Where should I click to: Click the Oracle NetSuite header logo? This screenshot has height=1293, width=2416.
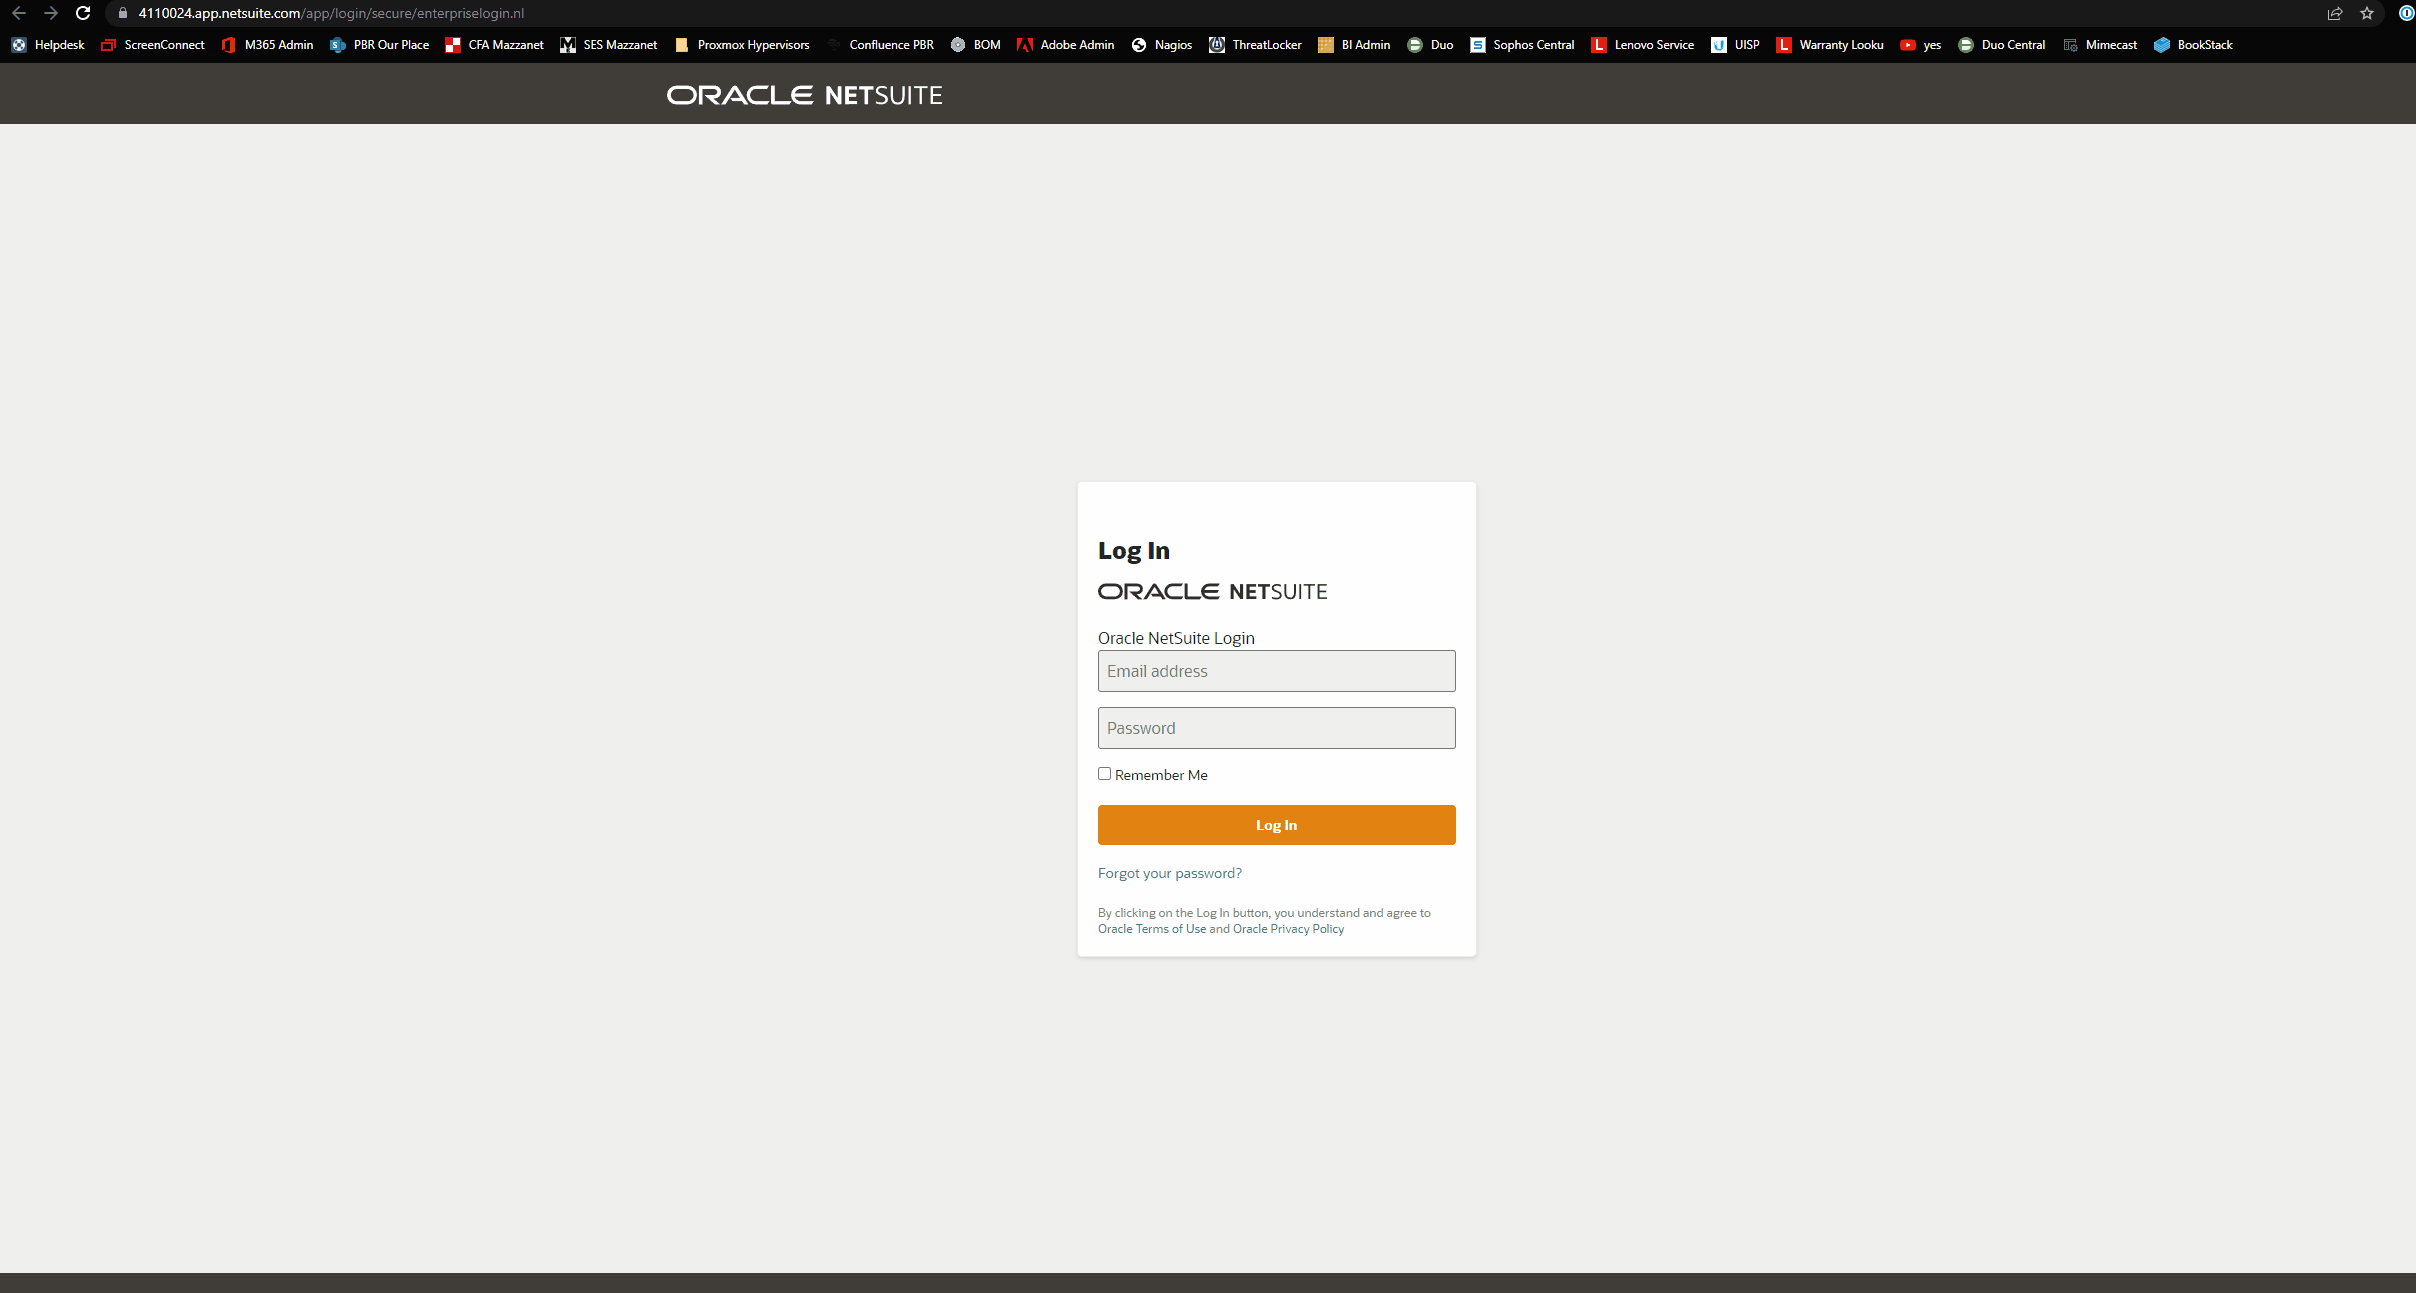[804, 95]
